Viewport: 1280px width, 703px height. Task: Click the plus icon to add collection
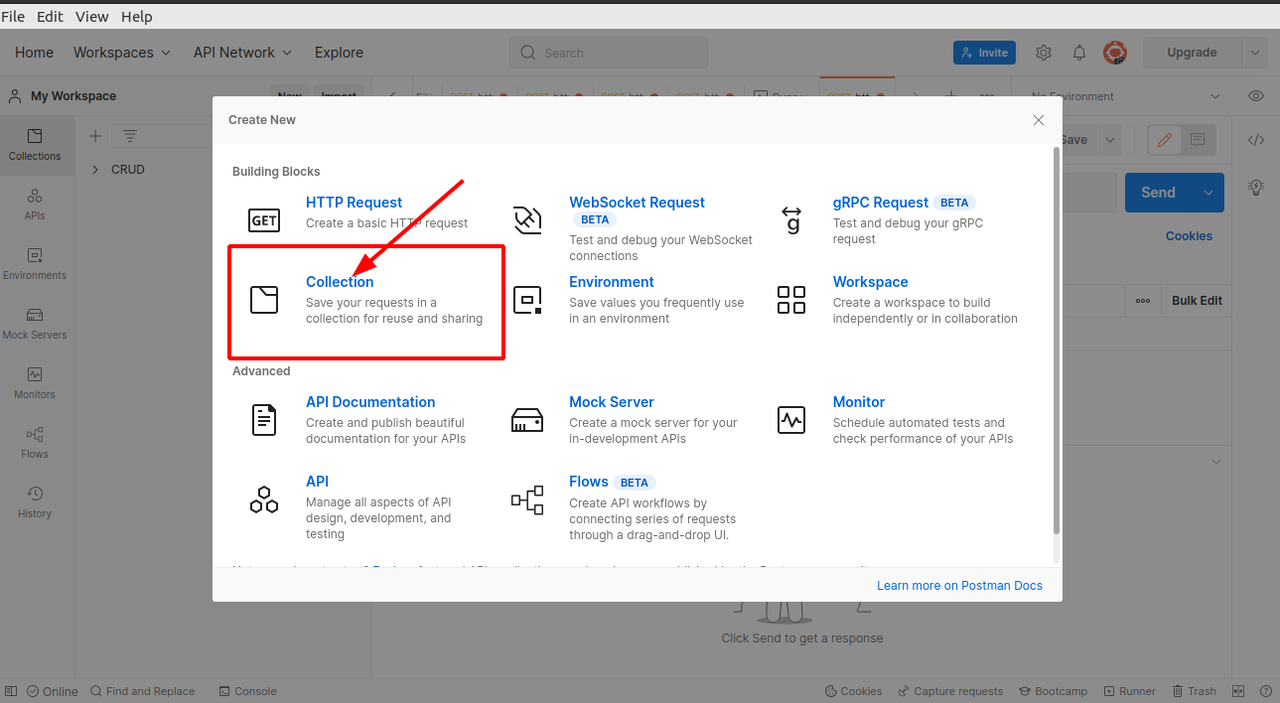(95, 136)
